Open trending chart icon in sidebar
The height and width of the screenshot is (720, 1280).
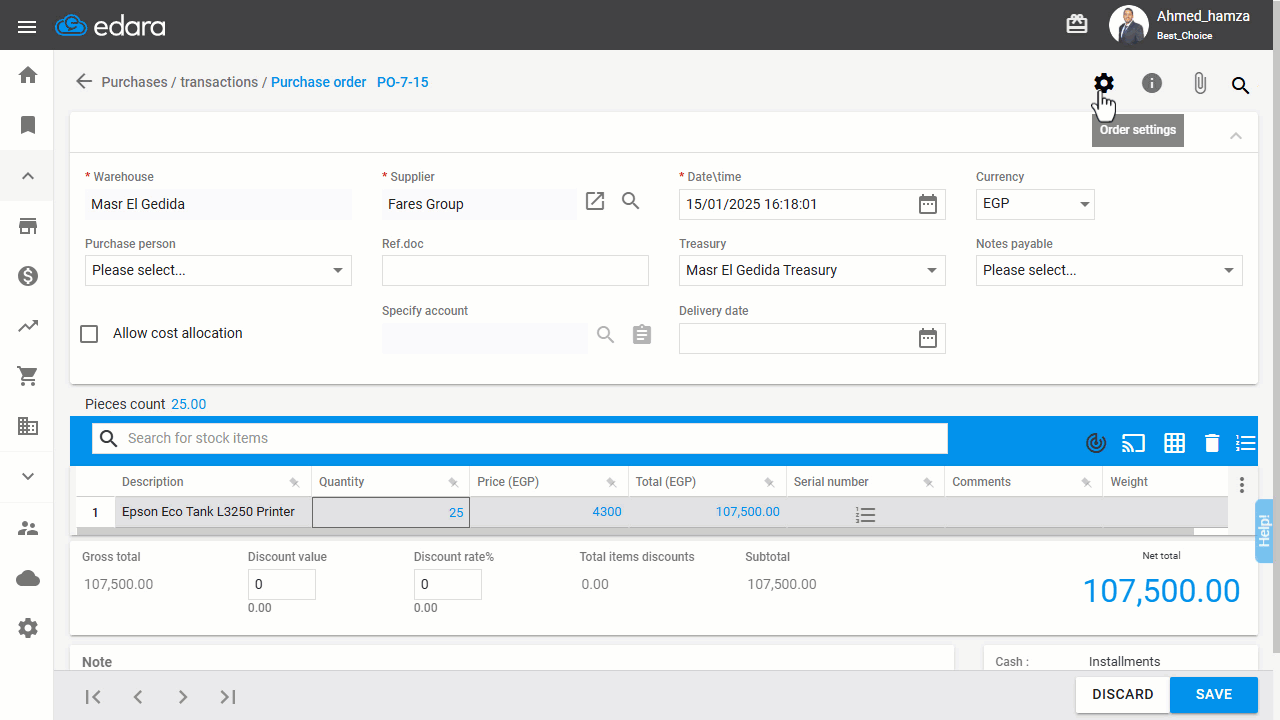point(28,326)
